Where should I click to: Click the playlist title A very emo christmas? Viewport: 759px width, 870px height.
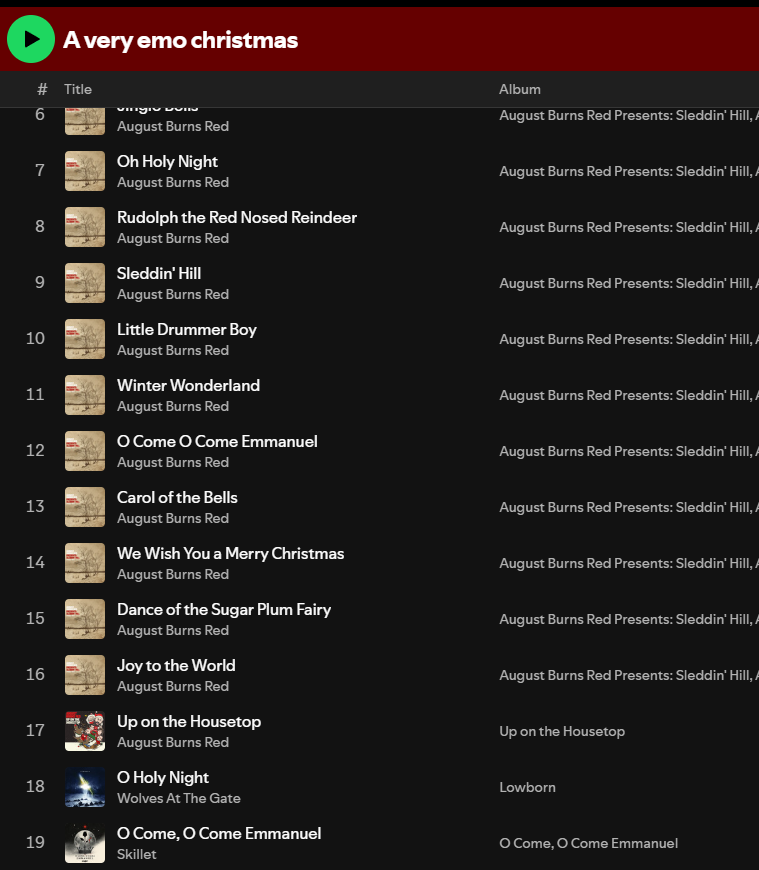pos(180,40)
